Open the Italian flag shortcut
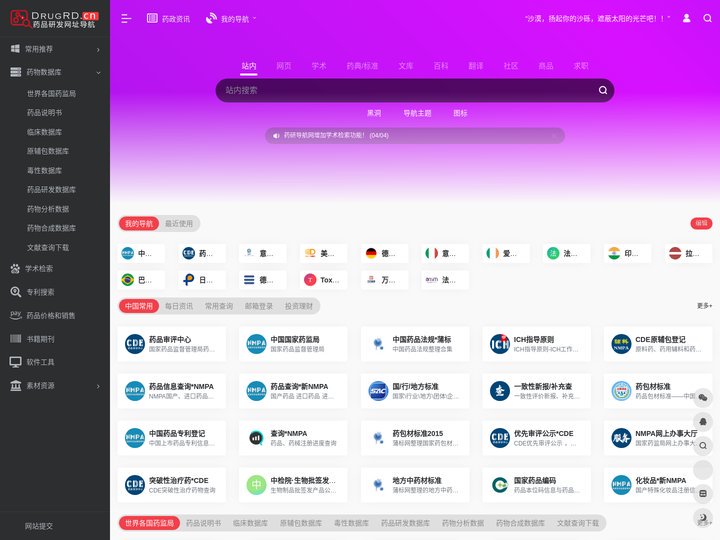The width and height of the screenshot is (720, 540). click(445, 253)
